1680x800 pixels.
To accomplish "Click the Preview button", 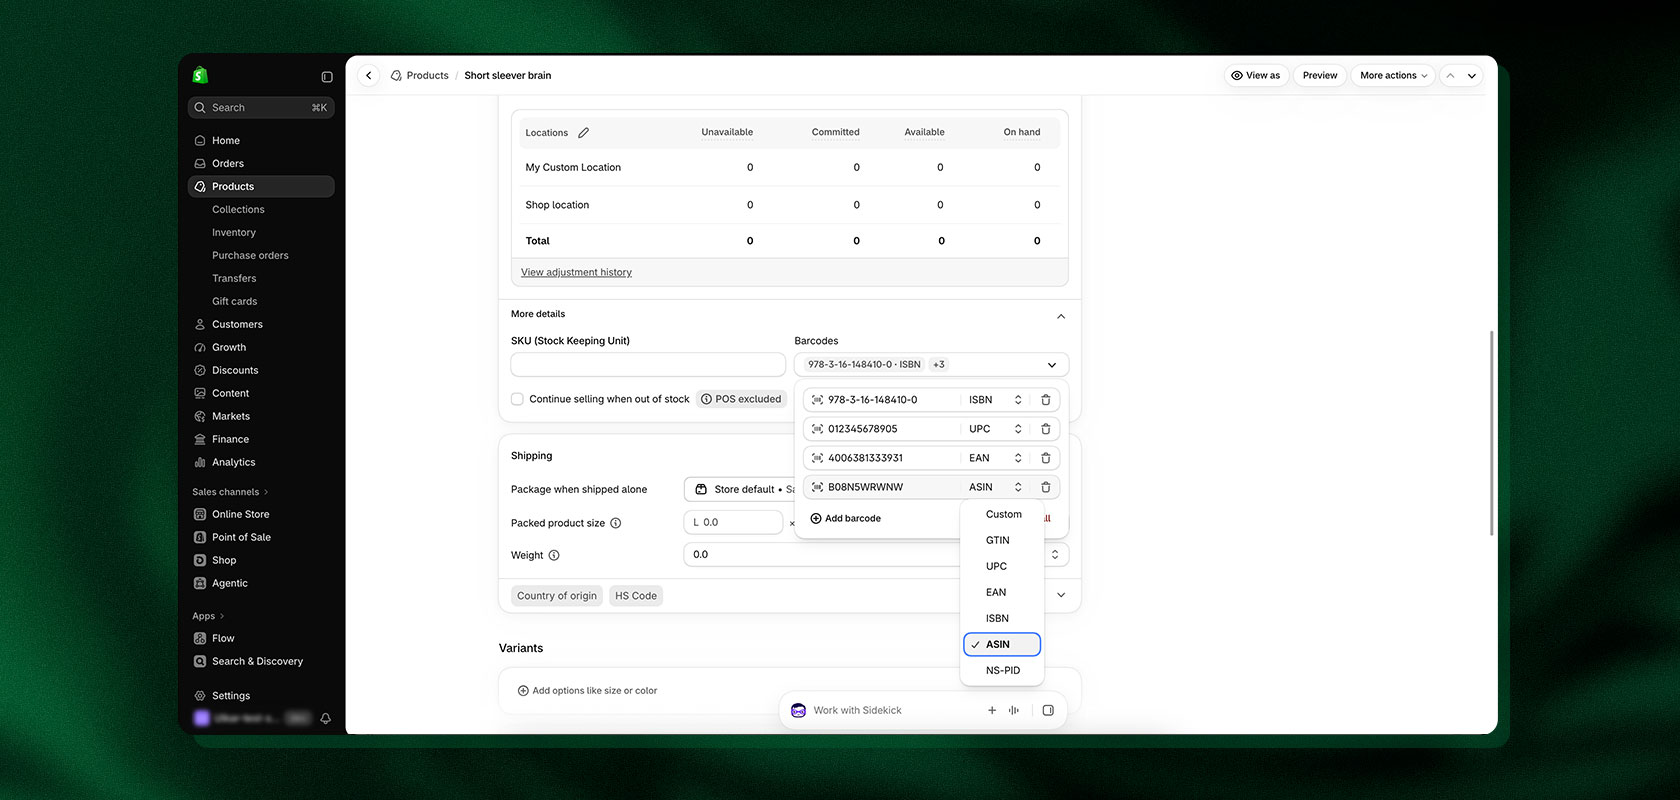I will pos(1320,76).
